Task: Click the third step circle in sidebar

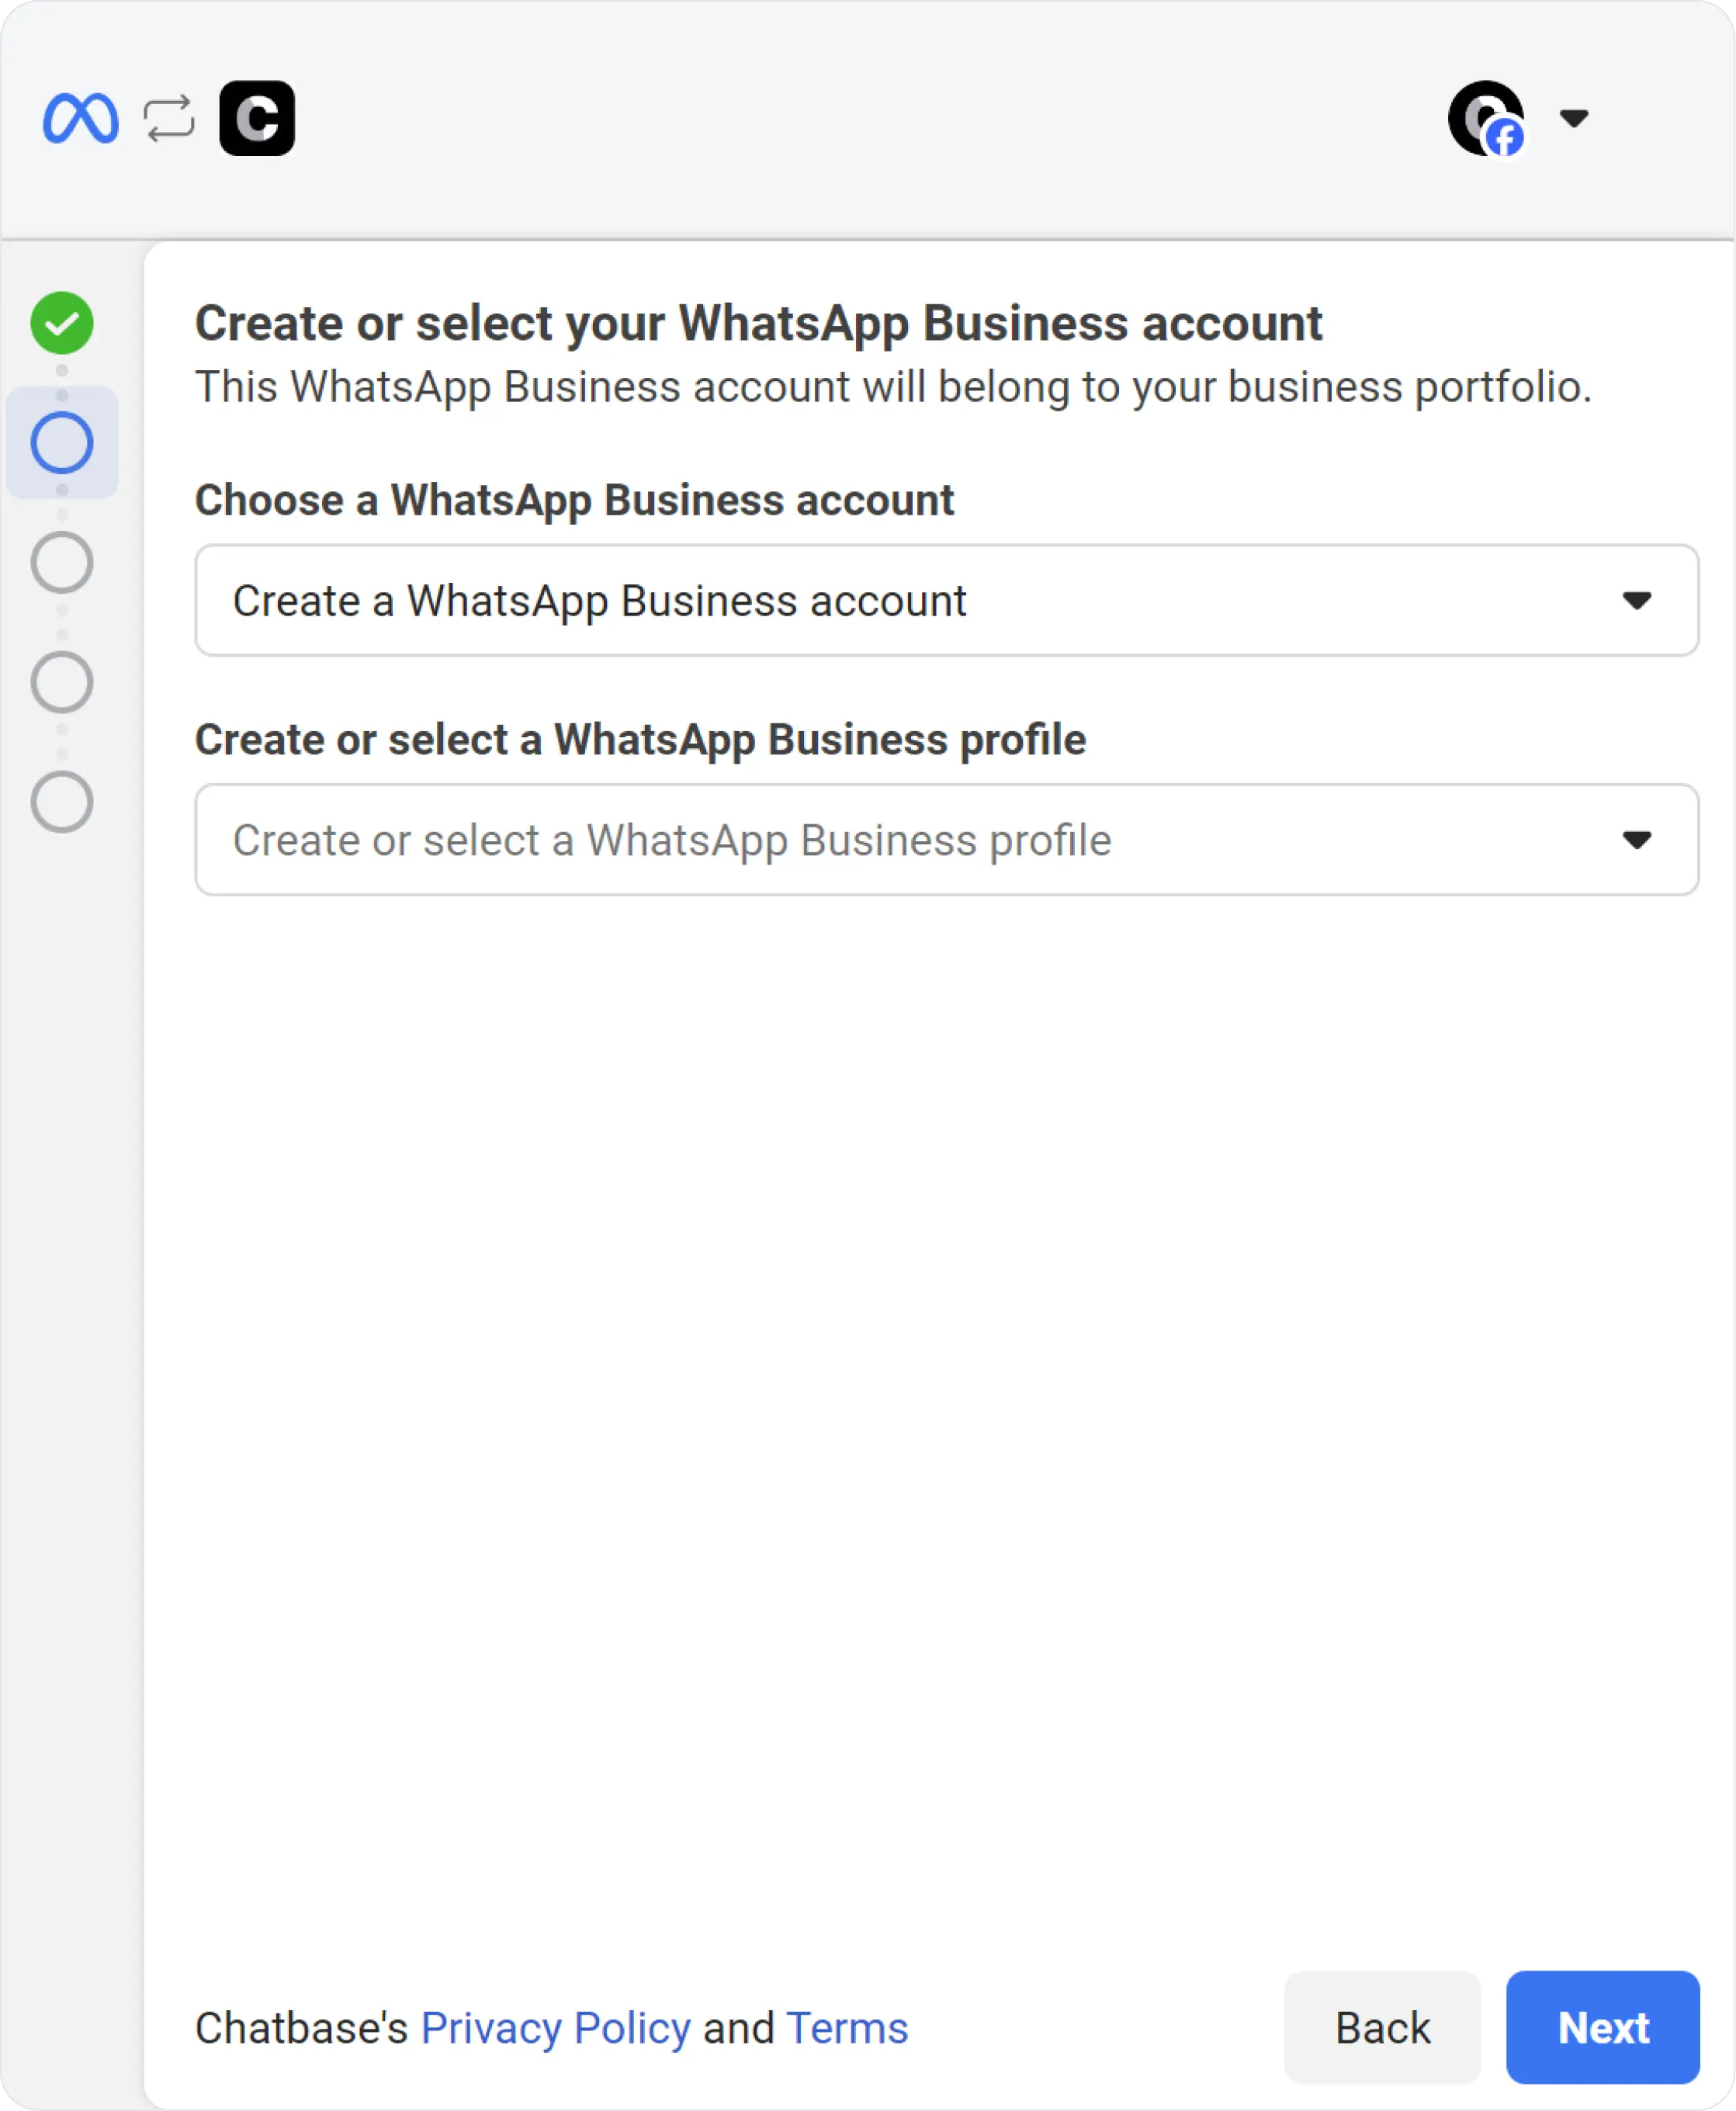Action: point(62,563)
